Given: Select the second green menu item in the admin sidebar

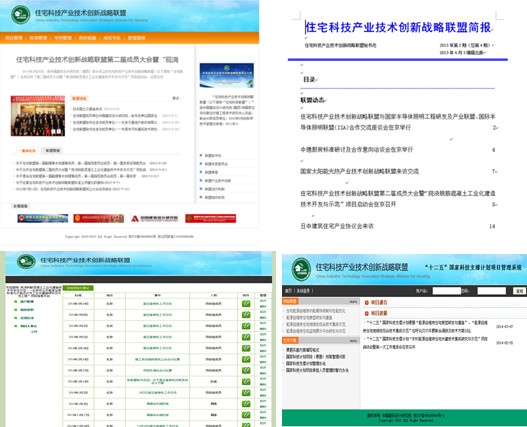Looking at the screenshot, I should [x=27, y=310].
